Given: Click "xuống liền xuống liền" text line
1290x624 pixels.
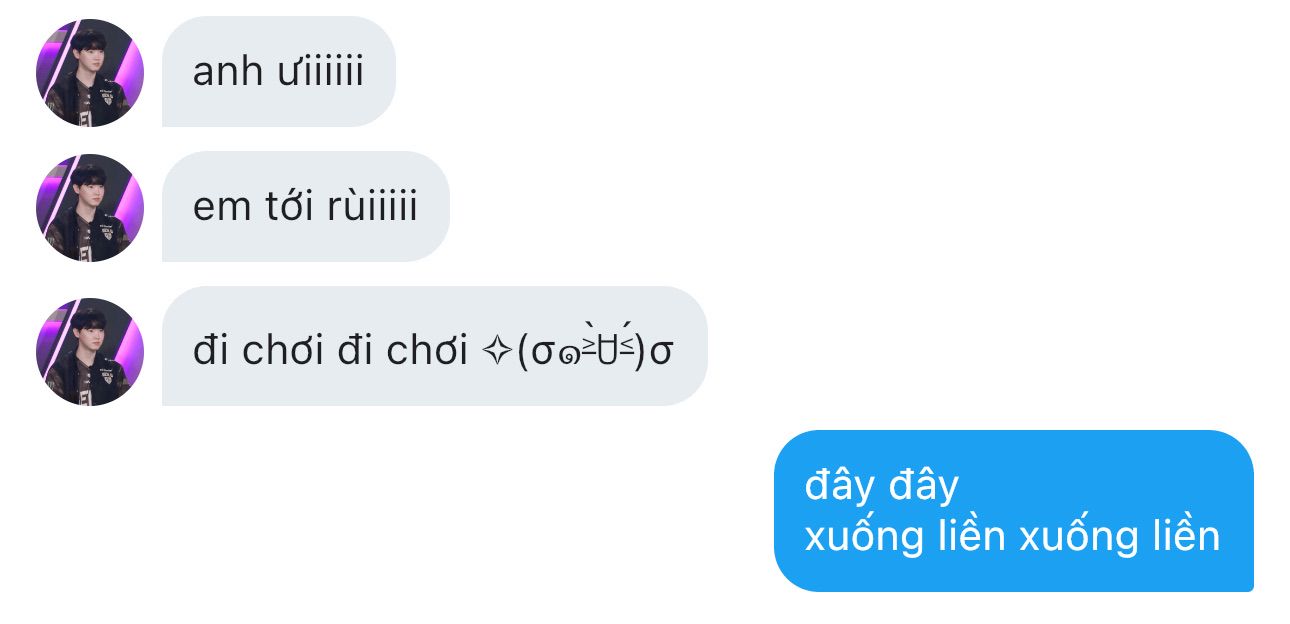Looking at the screenshot, I should click(1012, 537).
